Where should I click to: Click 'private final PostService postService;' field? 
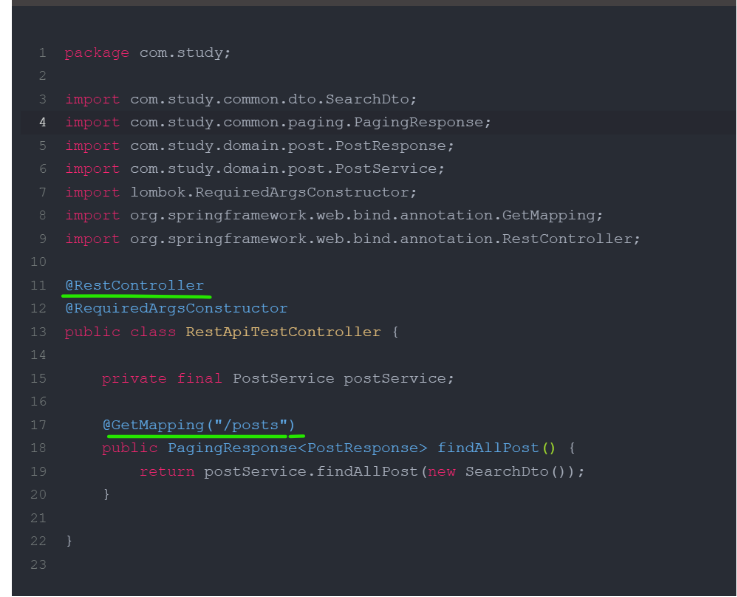tap(278, 378)
